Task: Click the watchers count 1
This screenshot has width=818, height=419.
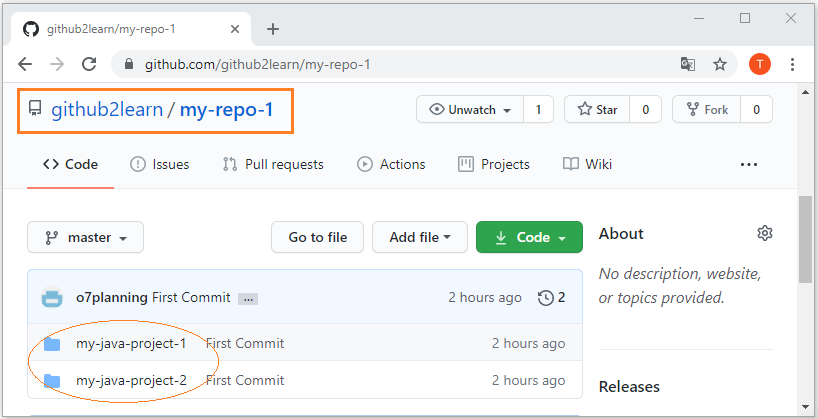Action: pos(538,110)
